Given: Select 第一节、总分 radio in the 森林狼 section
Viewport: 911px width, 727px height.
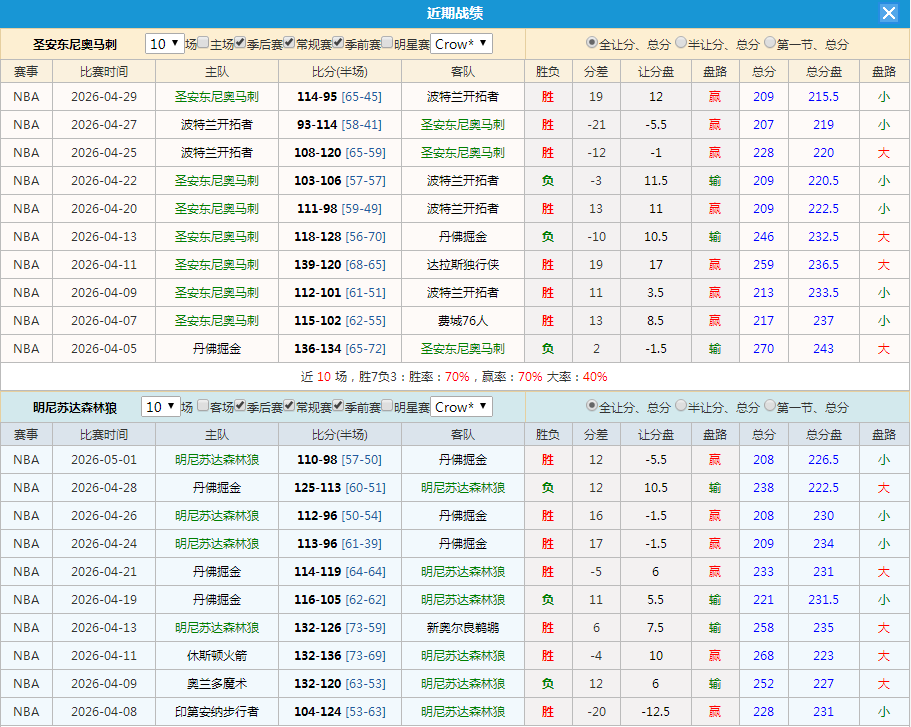Looking at the screenshot, I should coord(770,406).
